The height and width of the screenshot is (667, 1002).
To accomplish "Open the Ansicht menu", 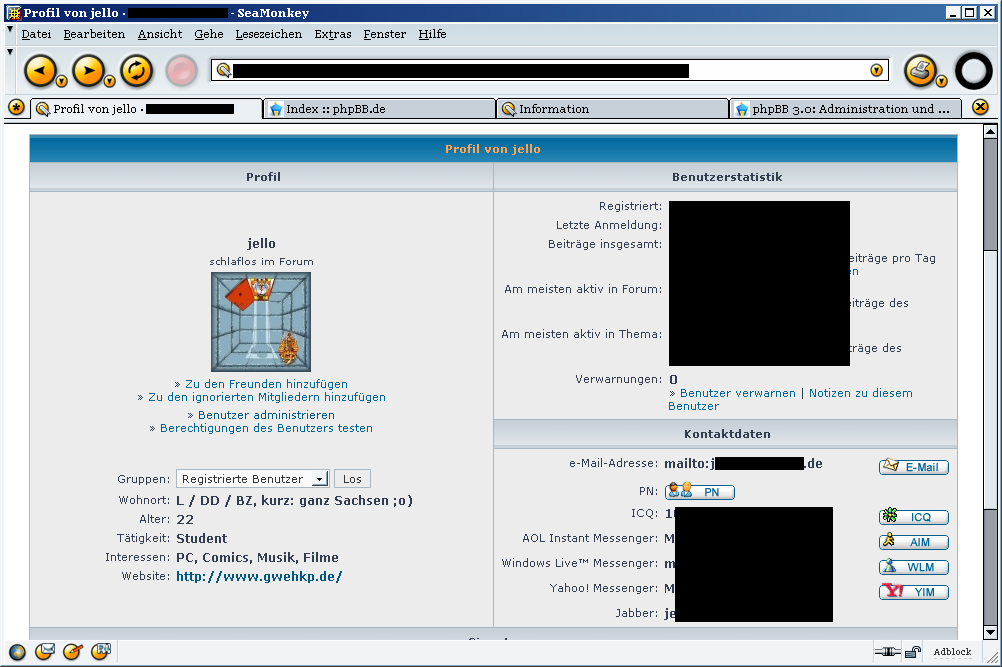I will [x=160, y=34].
